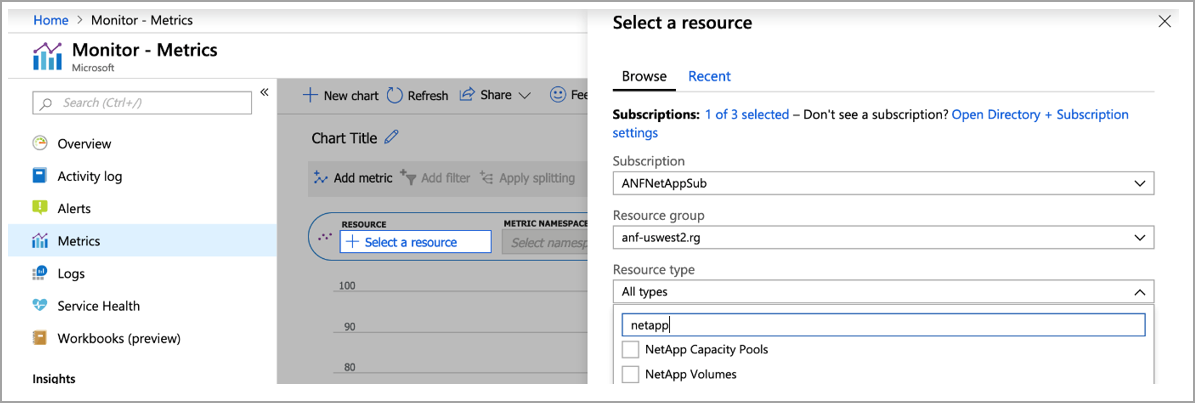This screenshot has width=1195, height=403.
Task: Click the Search (Ctrl+/) field
Action: (143, 103)
